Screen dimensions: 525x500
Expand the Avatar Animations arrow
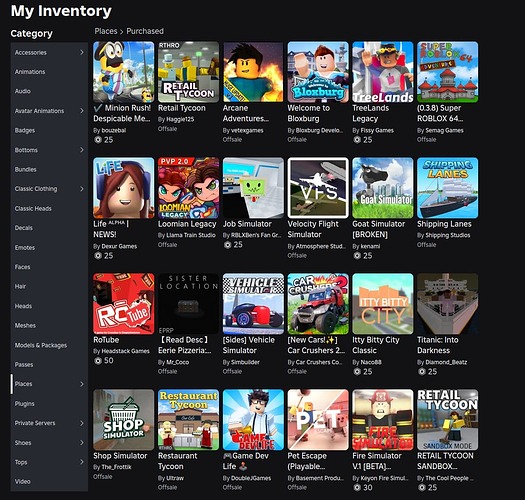tap(82, 111)
